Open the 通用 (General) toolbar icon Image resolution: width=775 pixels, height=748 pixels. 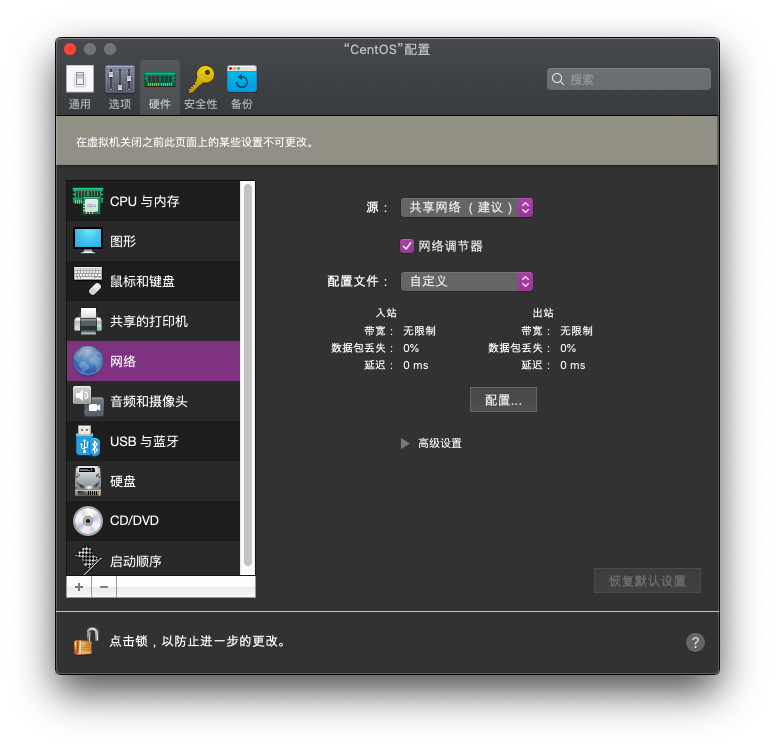pos(80,79)
